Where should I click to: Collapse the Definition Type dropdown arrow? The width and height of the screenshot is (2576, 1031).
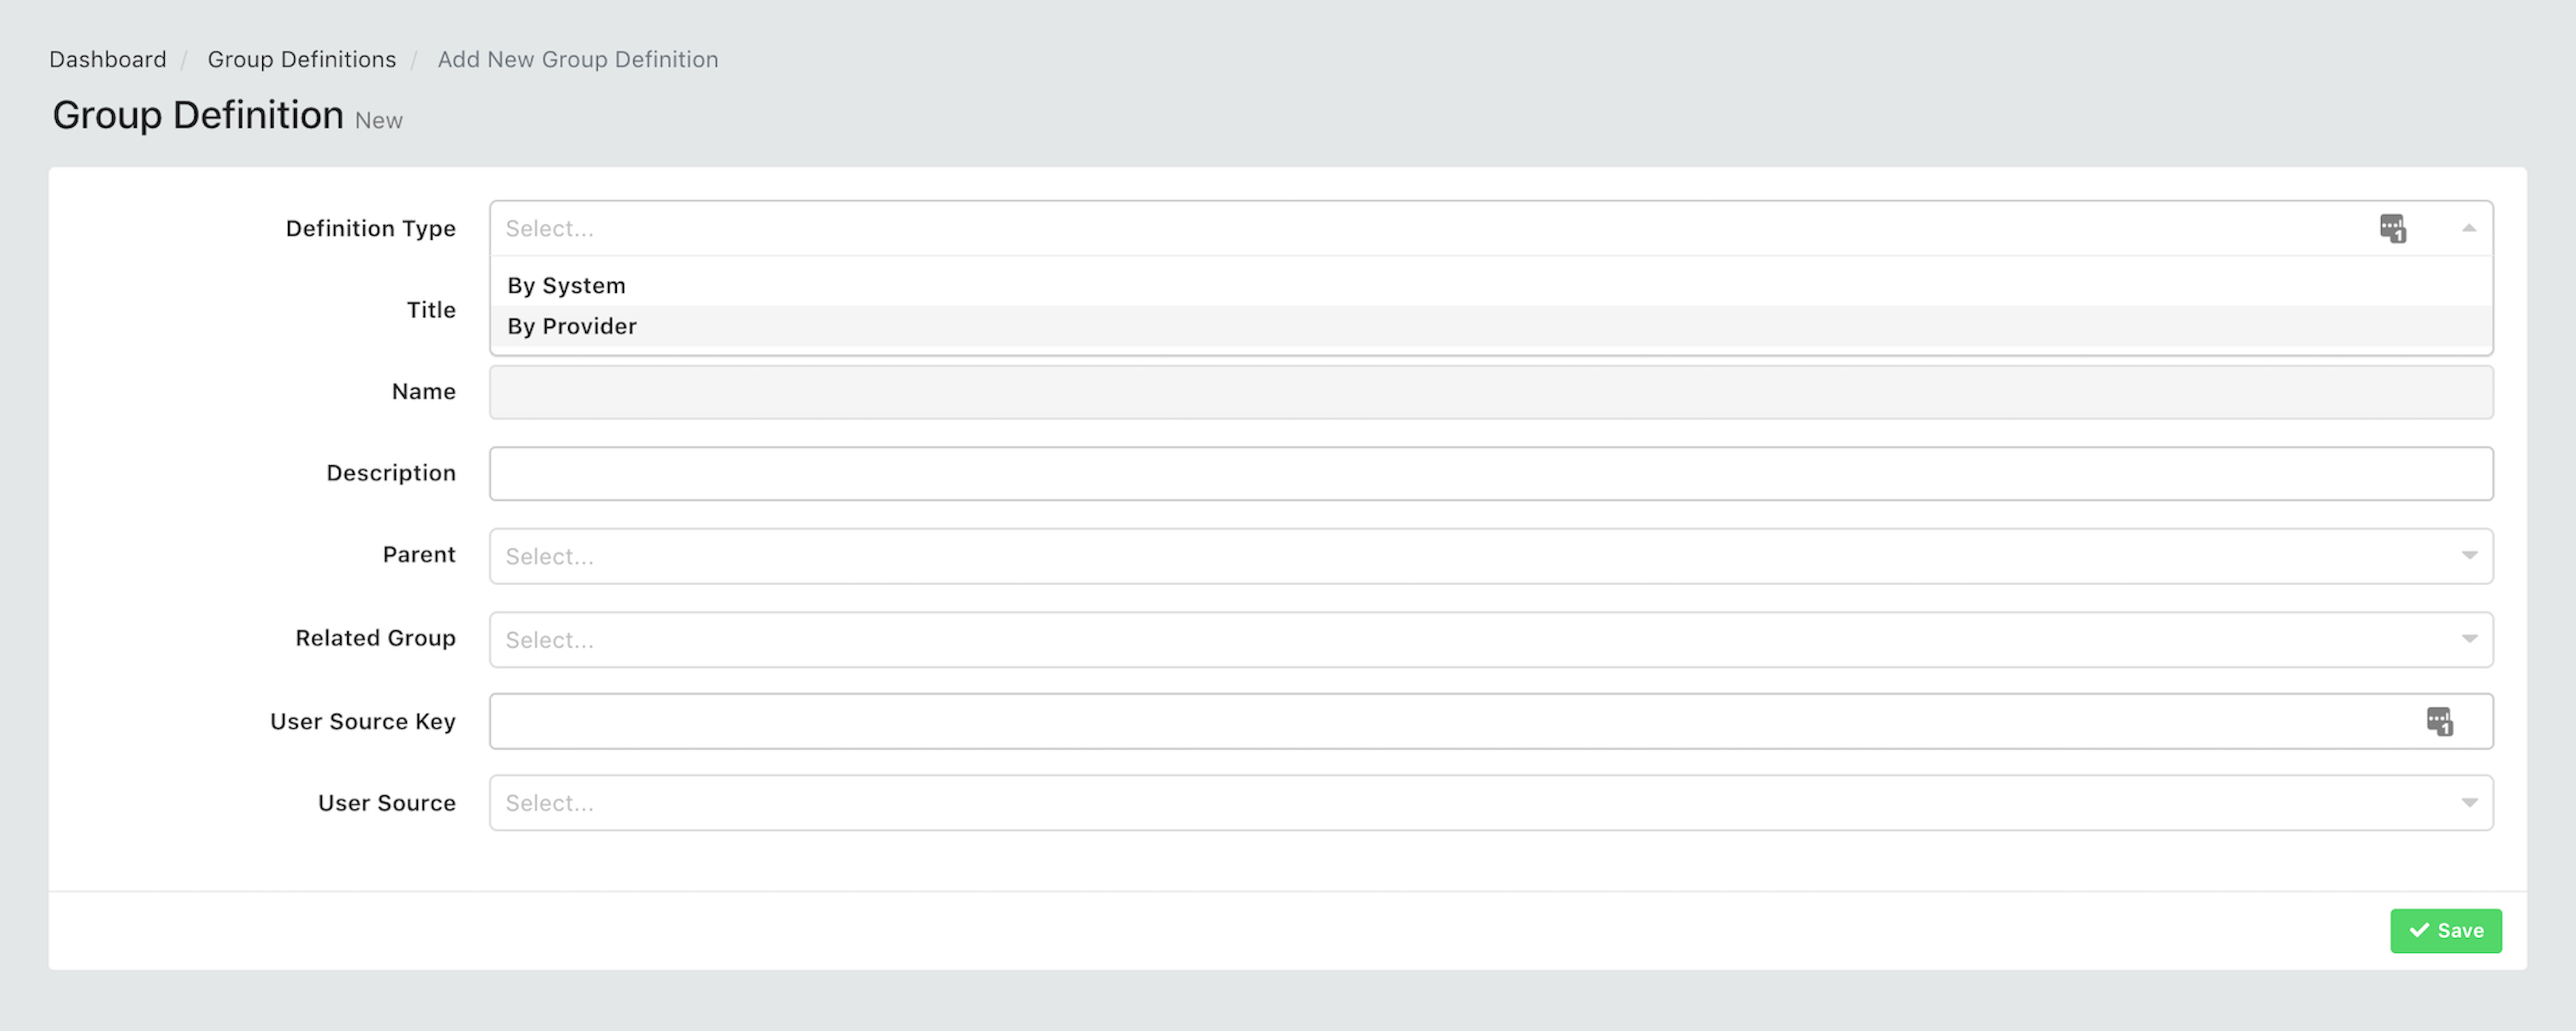[x=2468, y=229]
